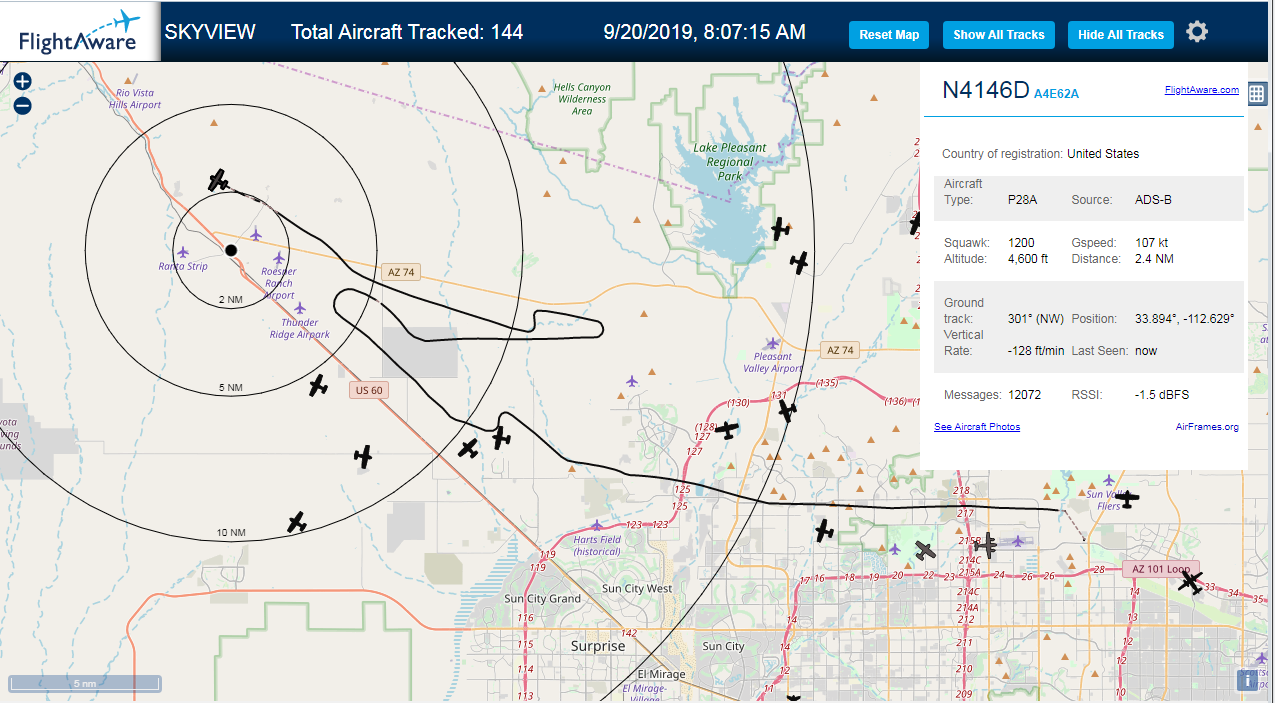The image size is (1275, 703).
Task: Select aircraft left of the 10 NM ring plane
Action: (x=363, y=457)
